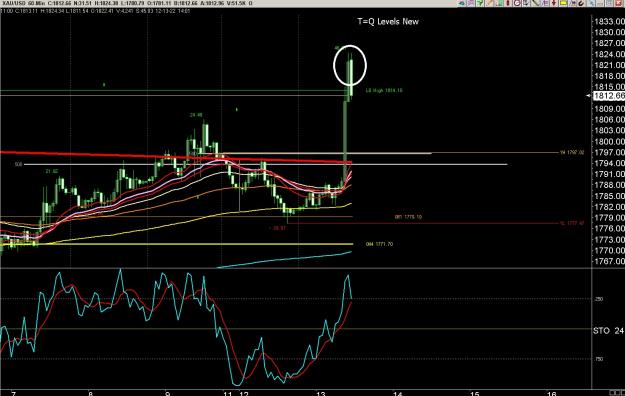
Task: Click the green arrow toolbar icon
Action: point(480,3)
